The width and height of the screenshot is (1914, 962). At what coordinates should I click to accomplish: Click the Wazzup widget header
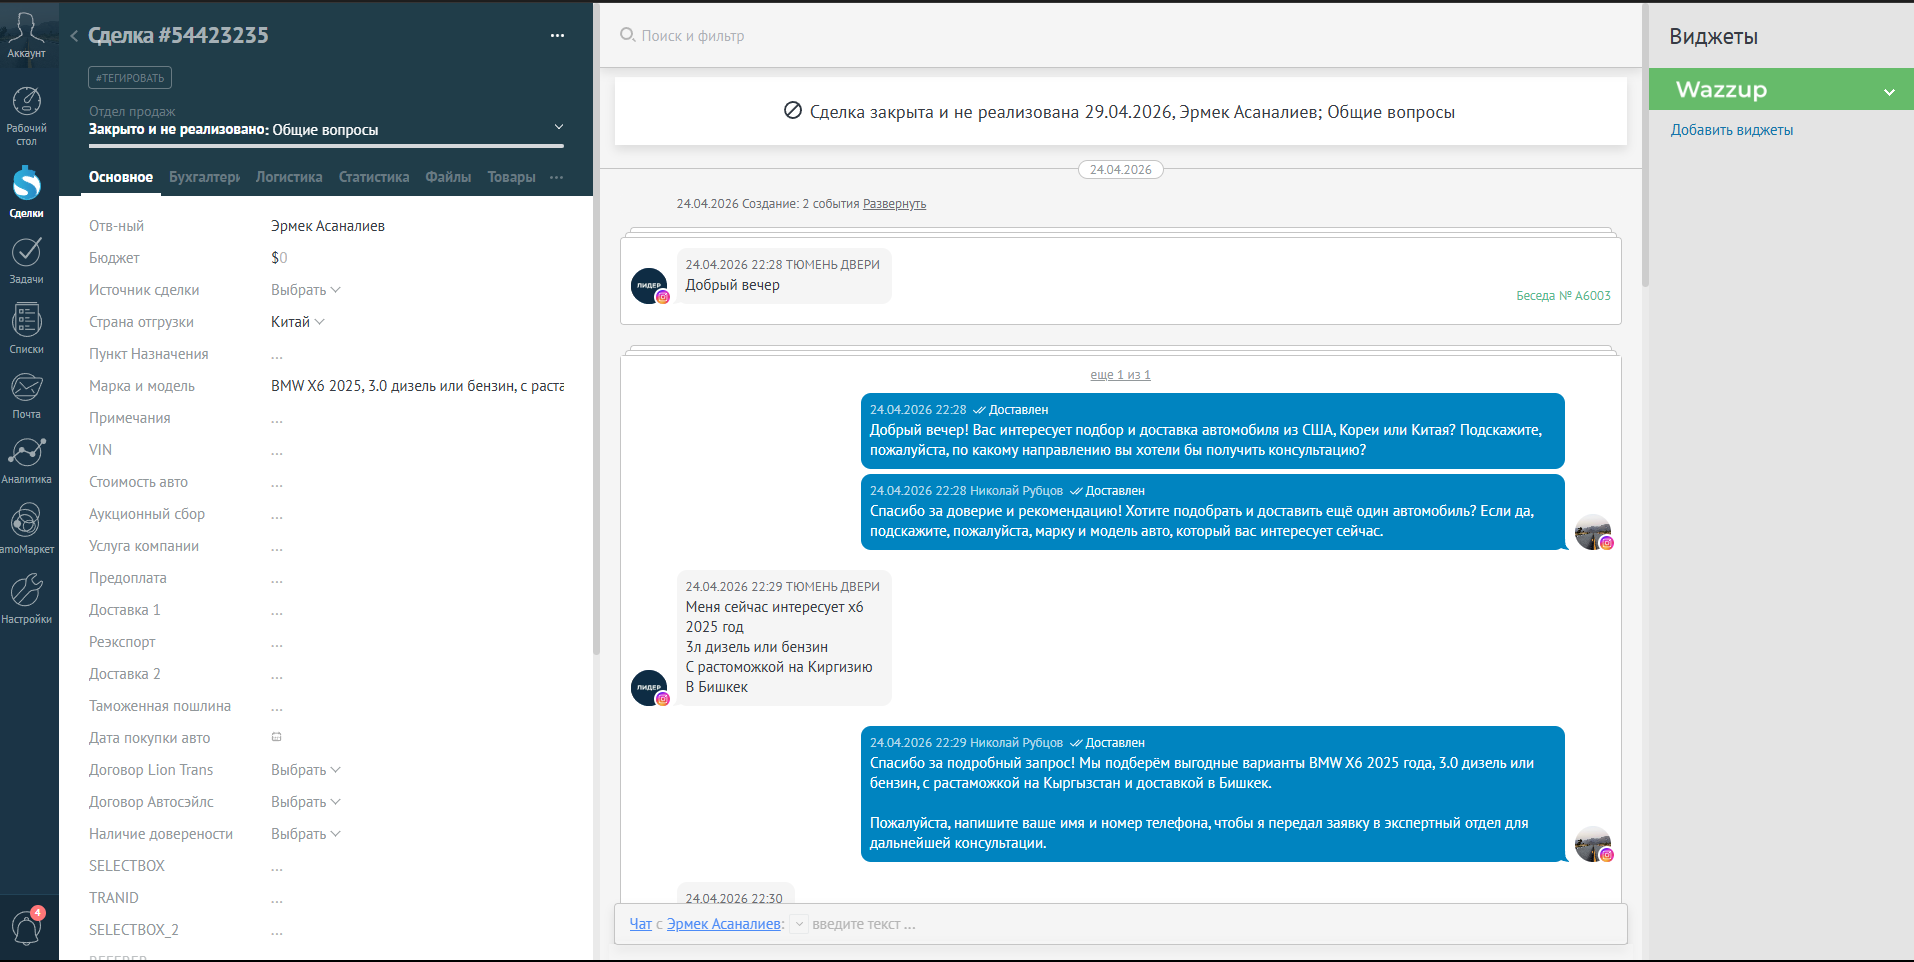(1781, 89)
